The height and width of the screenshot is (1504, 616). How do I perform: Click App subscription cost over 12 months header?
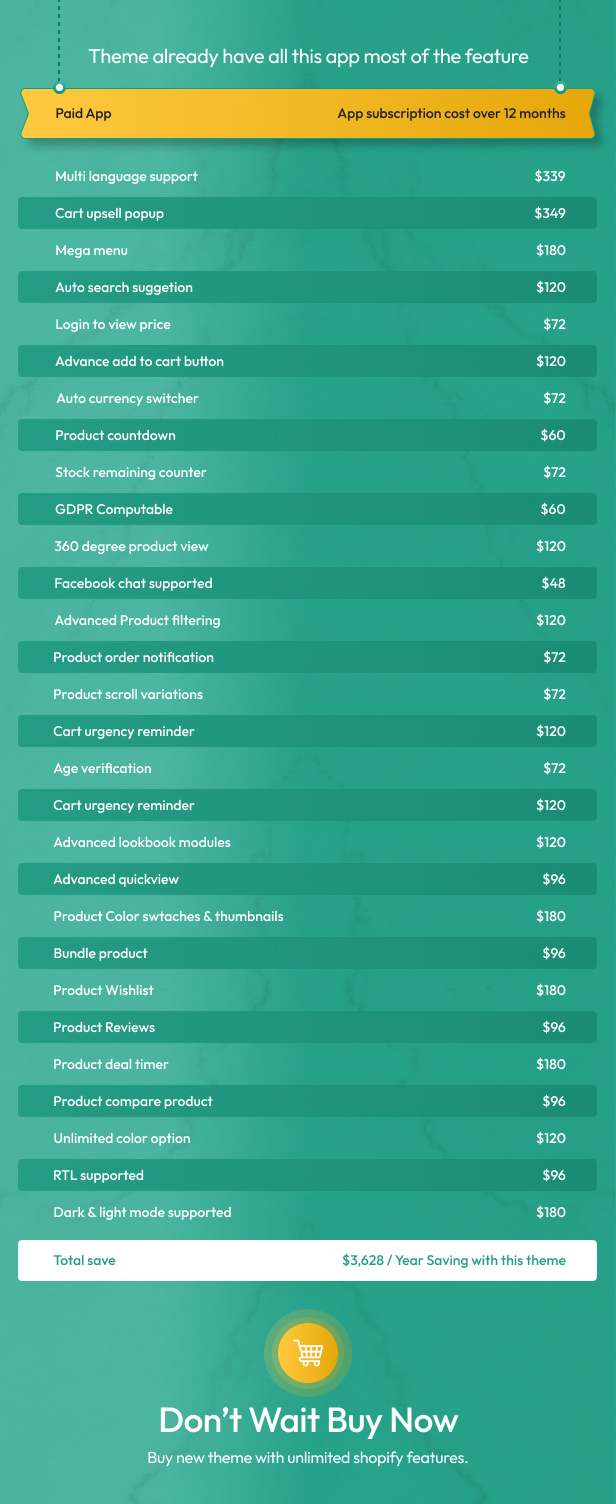tap(451, 113)
